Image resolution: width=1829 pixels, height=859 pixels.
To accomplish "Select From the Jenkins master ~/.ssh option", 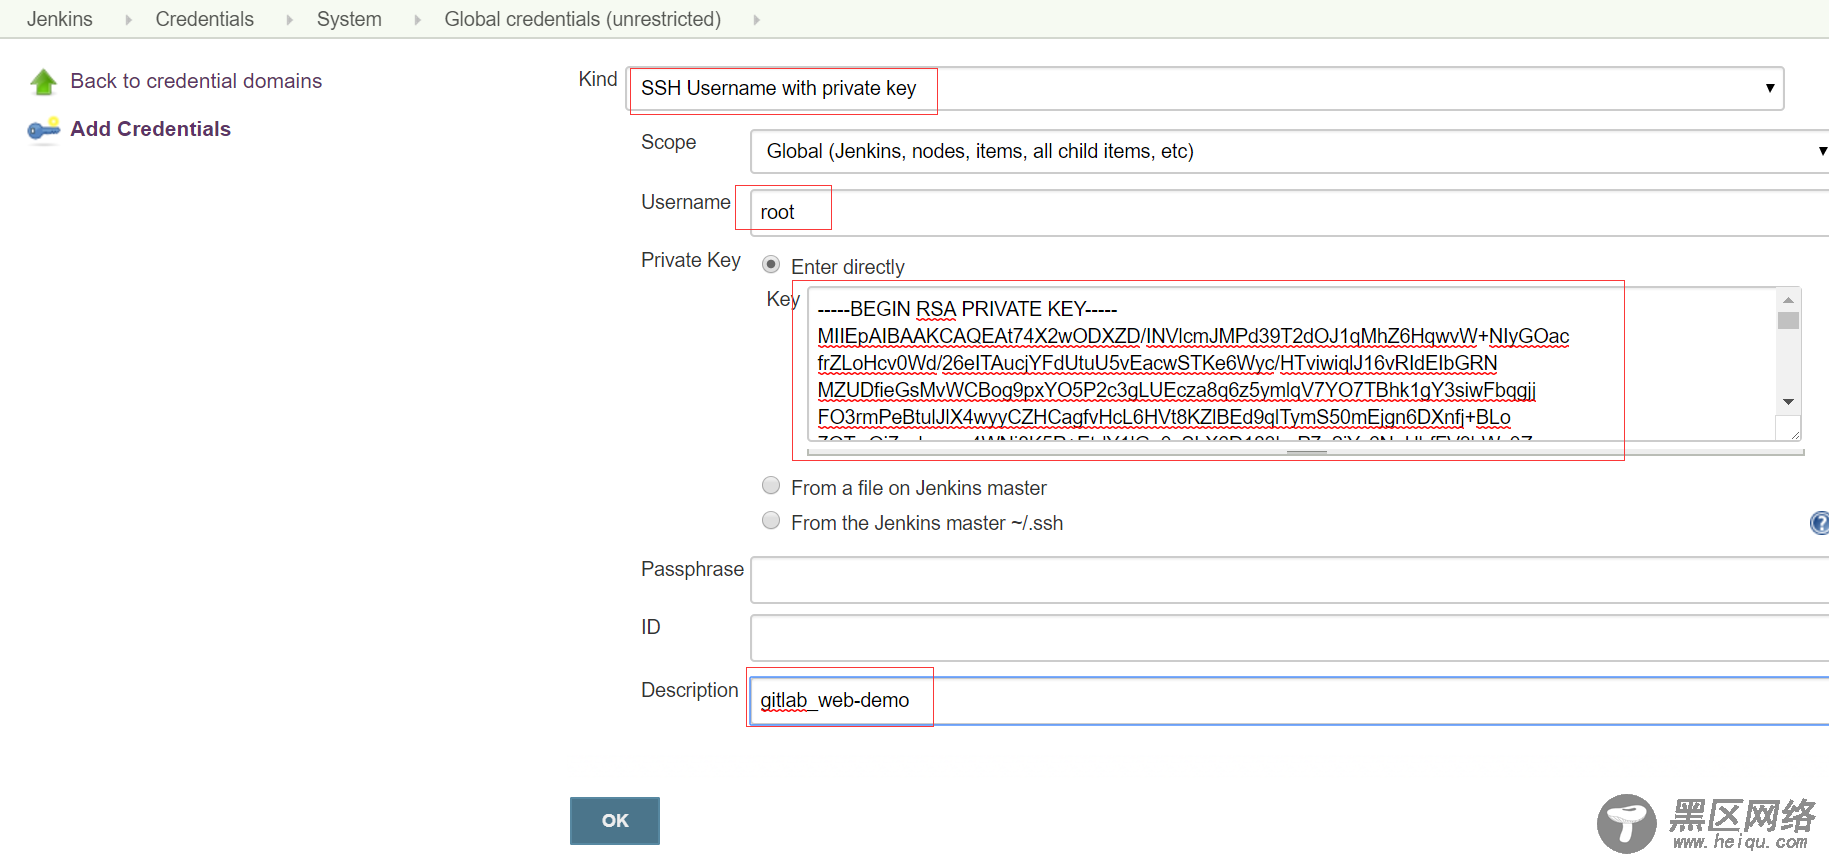I will tap(771, 521).
